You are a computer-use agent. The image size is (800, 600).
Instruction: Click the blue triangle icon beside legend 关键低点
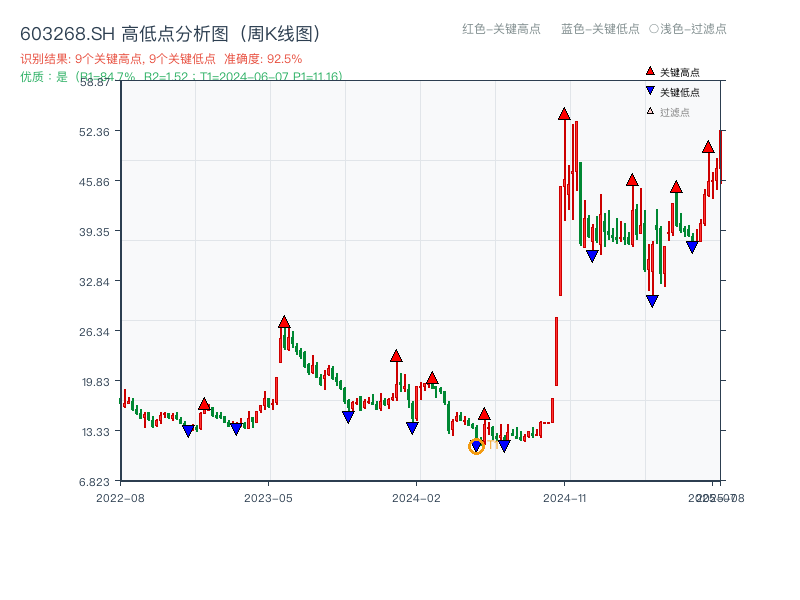coord(650,91)
